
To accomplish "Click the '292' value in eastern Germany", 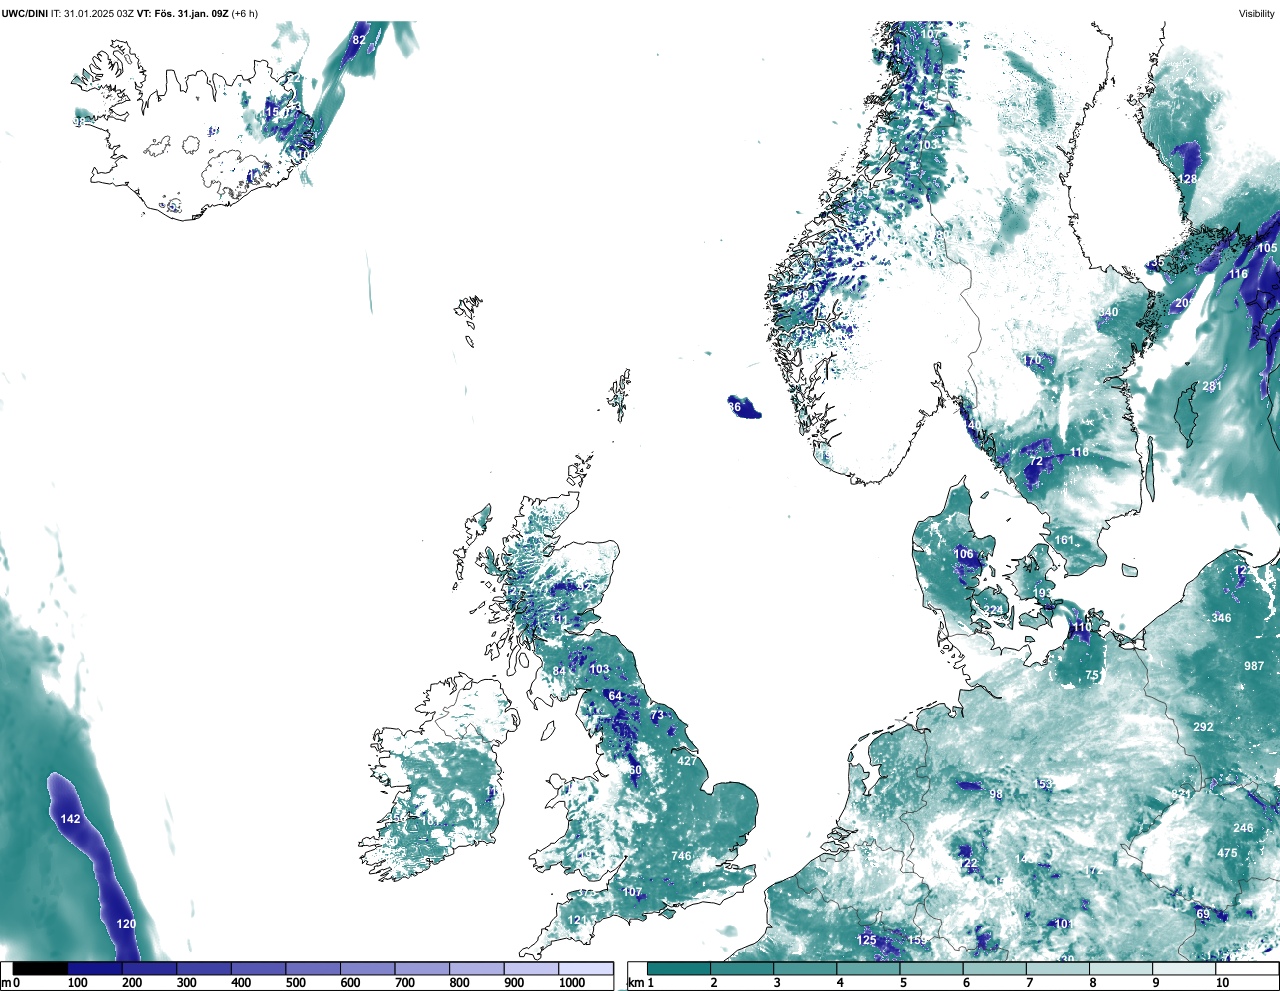I will pos(1203,727).
